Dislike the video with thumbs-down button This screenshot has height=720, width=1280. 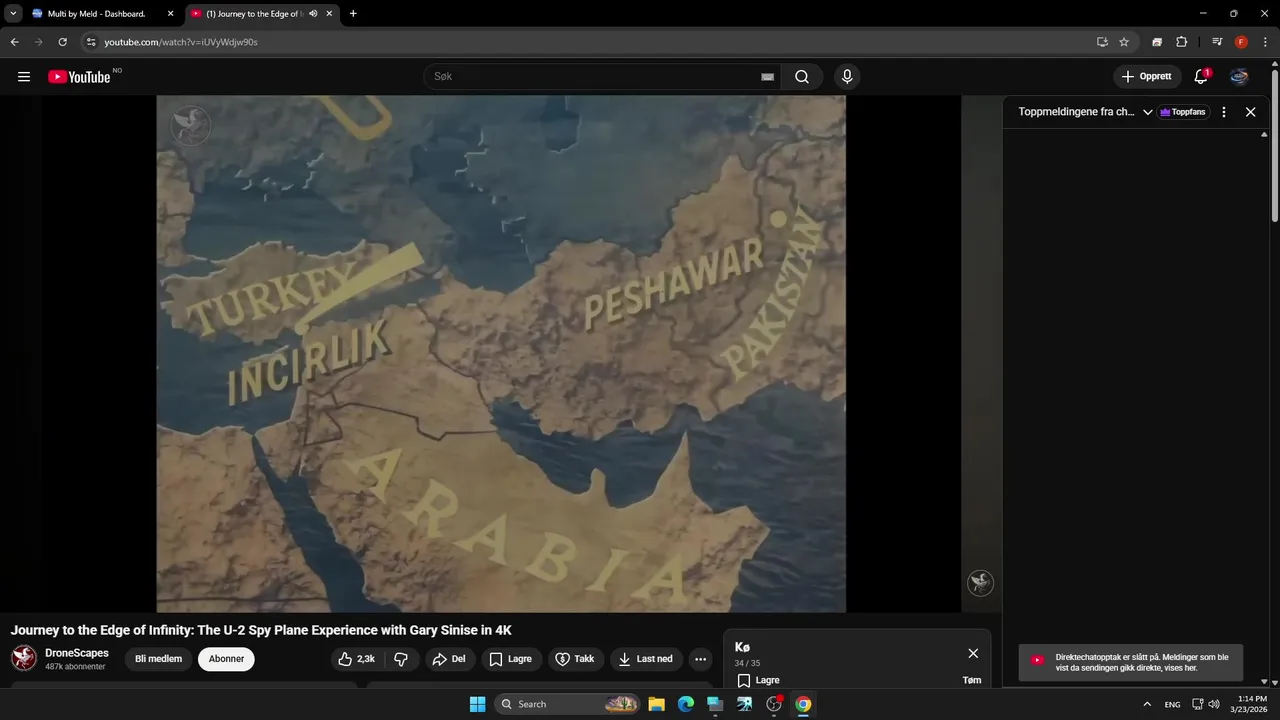point(401,659)
